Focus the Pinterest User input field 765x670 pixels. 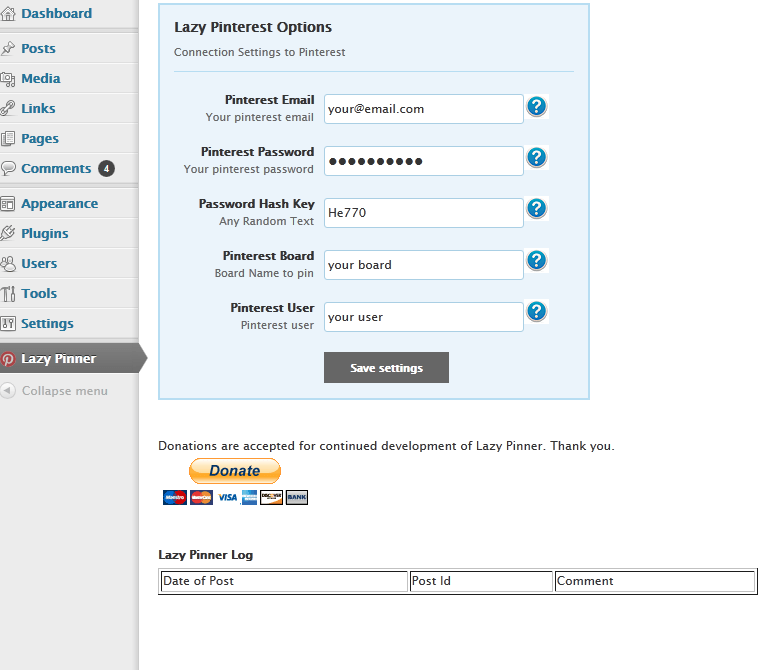click(x=423, y=317)
